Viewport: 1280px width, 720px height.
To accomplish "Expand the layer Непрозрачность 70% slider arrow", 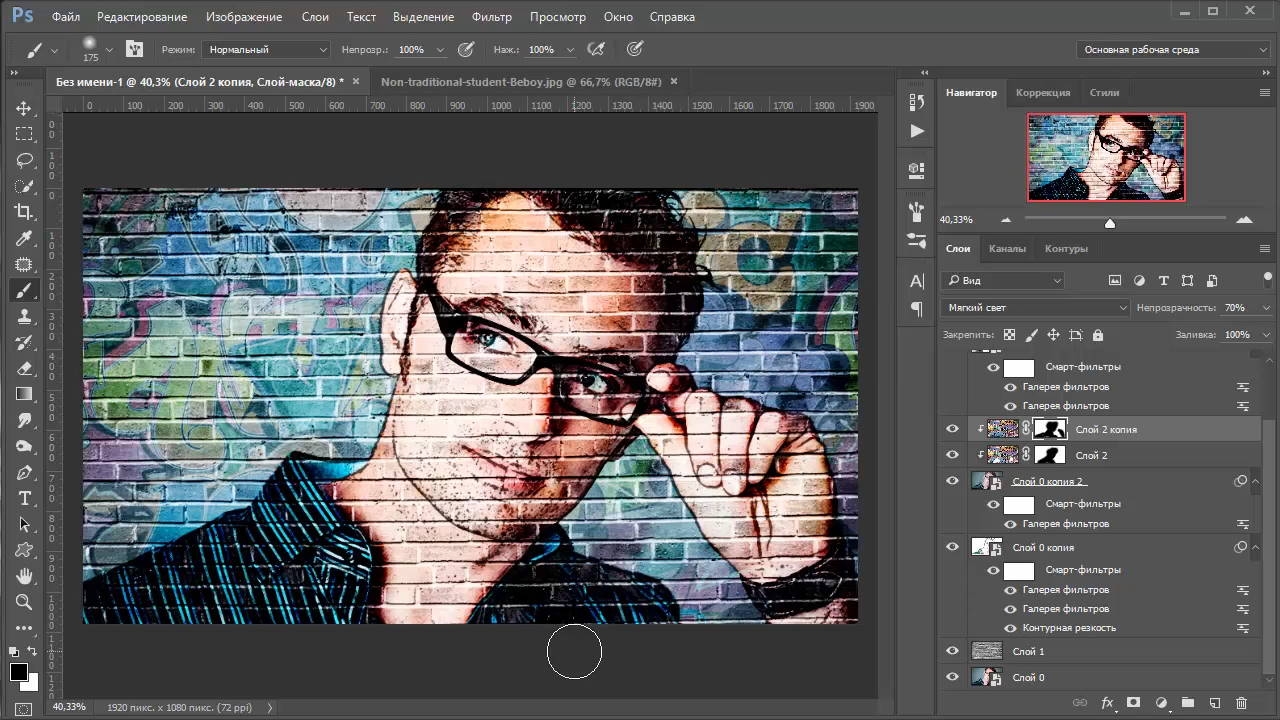I will 1264,308.
